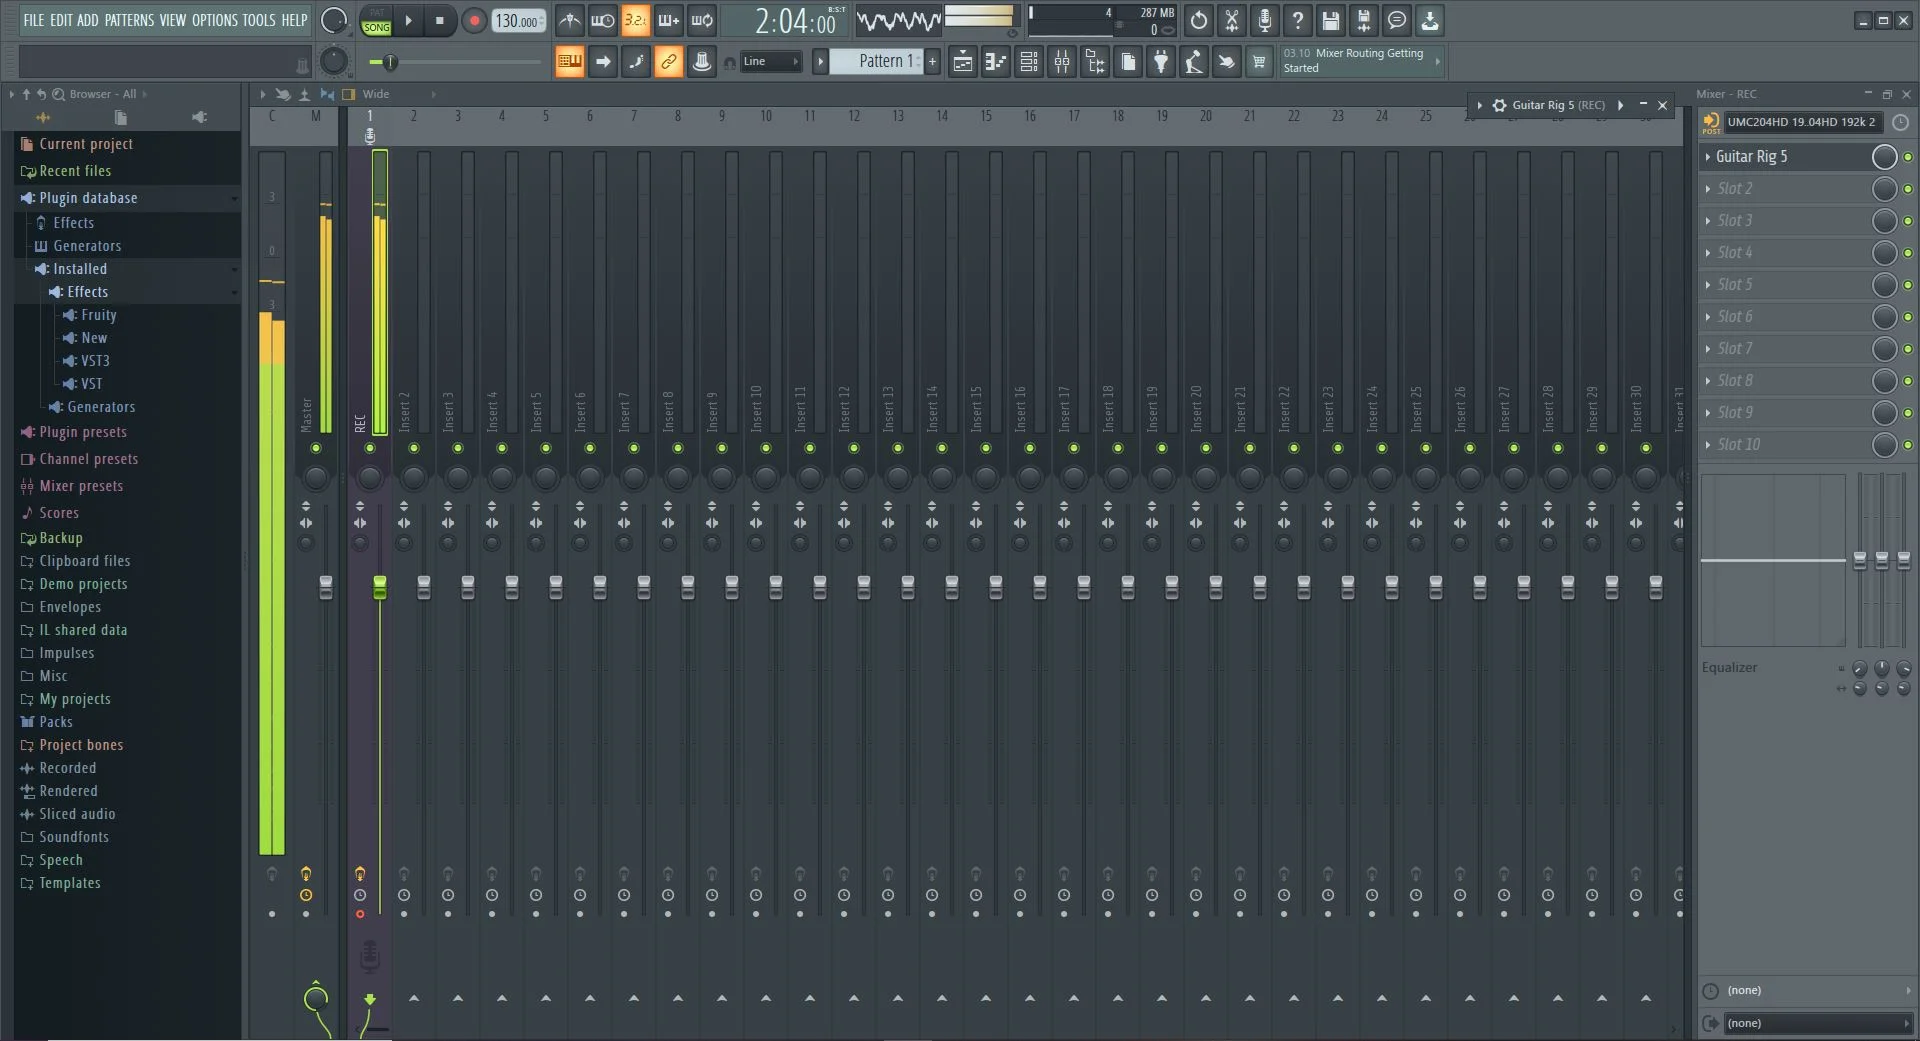The height and width of the screenshot is (1041, 1920).
Task: Open the plugin picker plug icon
Action: tap(1160, 62)
